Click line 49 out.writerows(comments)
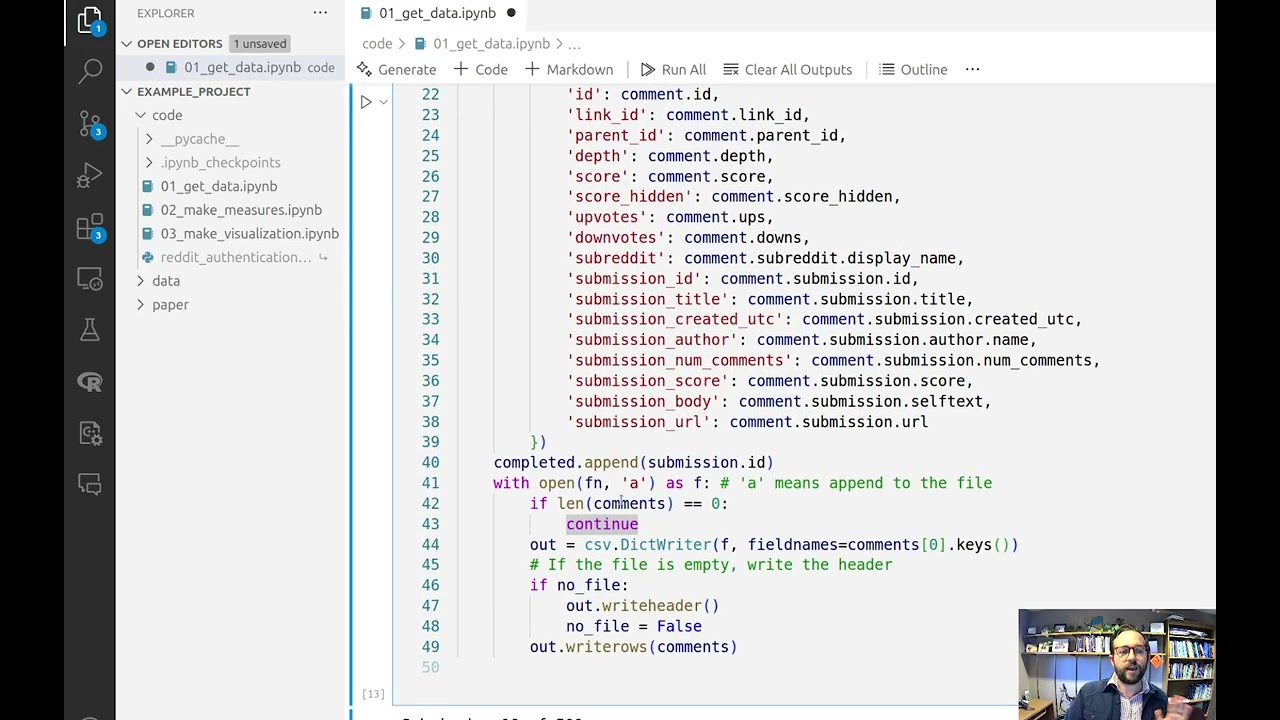This screenshot has height=720, width=1280. (x=633, y=647)
